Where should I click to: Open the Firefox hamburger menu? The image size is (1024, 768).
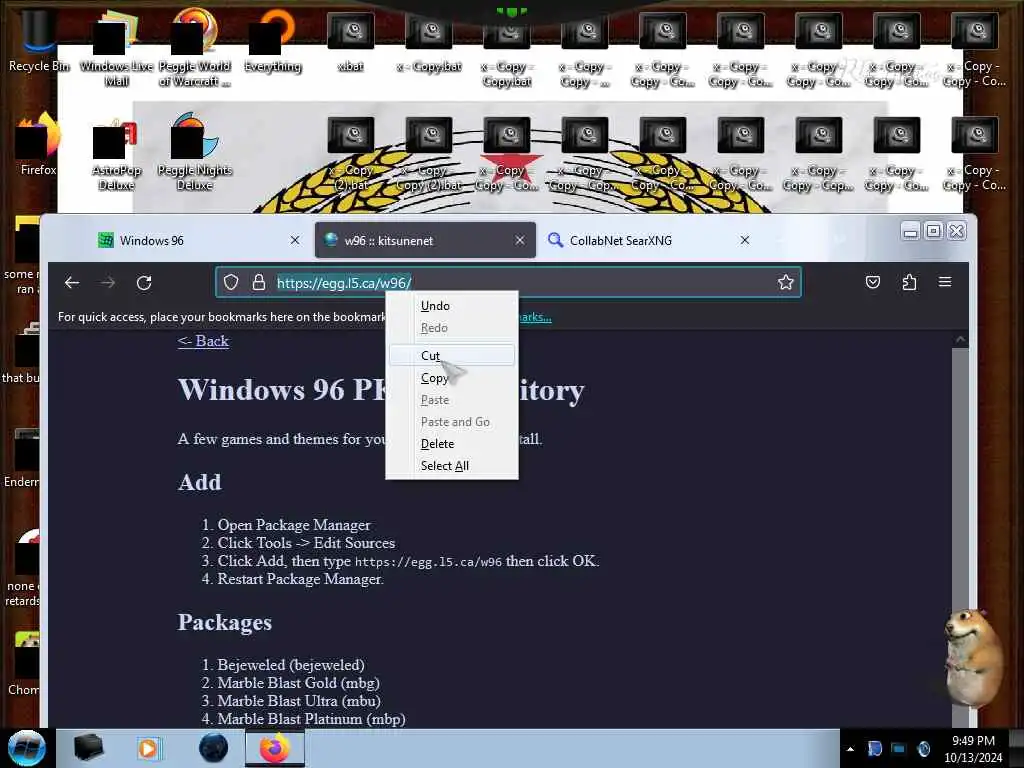pos(945,282)
